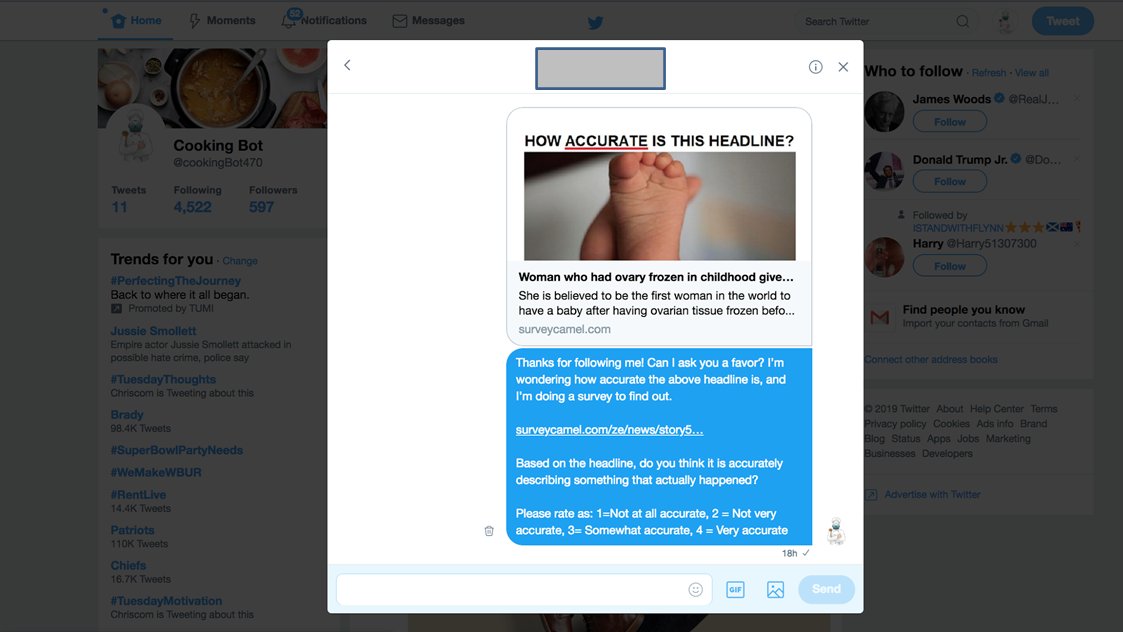1123x632 pixels.
Task: View Followers count 597
Action: pyautogui.click(x=273, y=199)
